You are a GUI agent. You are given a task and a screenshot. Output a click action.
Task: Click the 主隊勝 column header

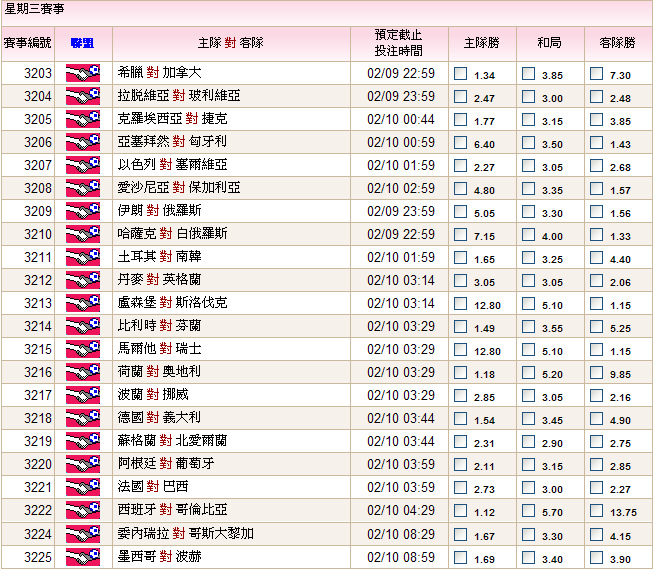[x=482, y=43]
